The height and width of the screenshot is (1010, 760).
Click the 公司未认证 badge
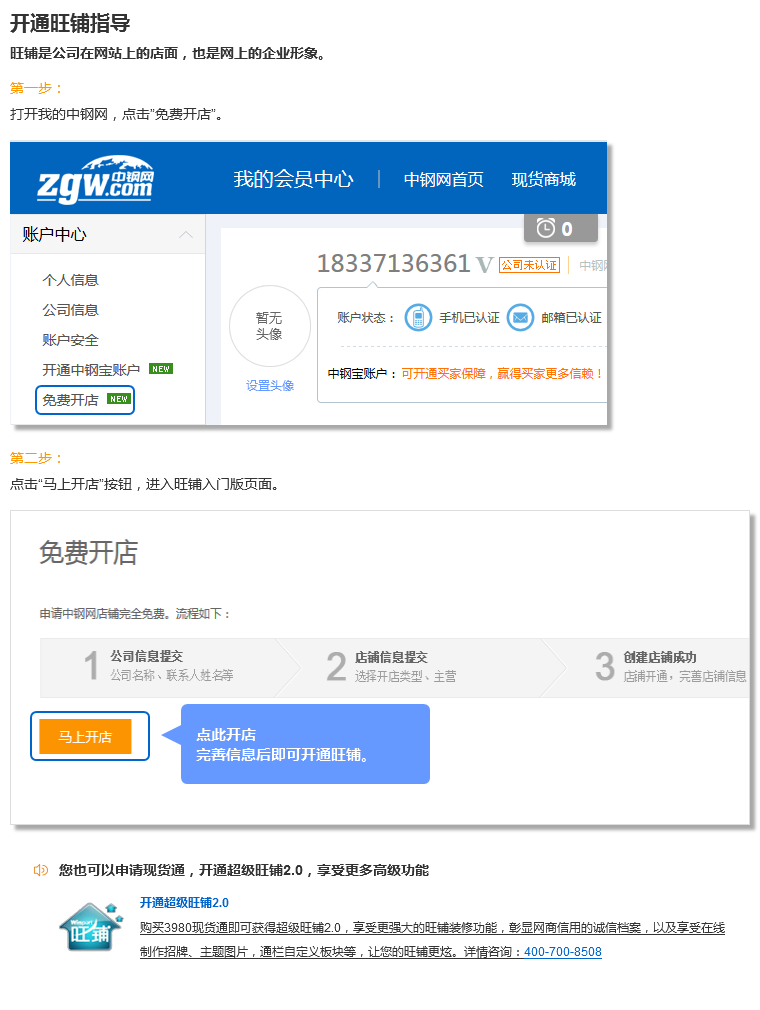point(529,265)
